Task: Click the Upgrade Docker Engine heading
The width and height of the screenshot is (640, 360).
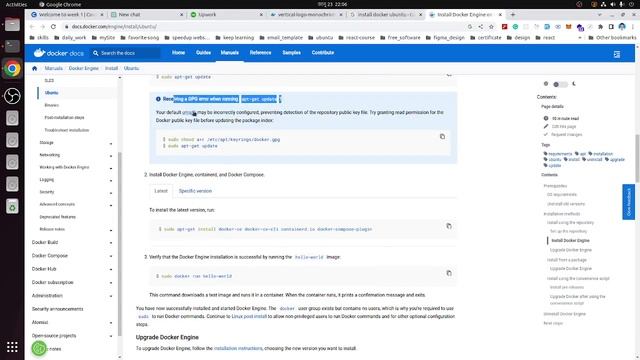Action: pos(167,337)
